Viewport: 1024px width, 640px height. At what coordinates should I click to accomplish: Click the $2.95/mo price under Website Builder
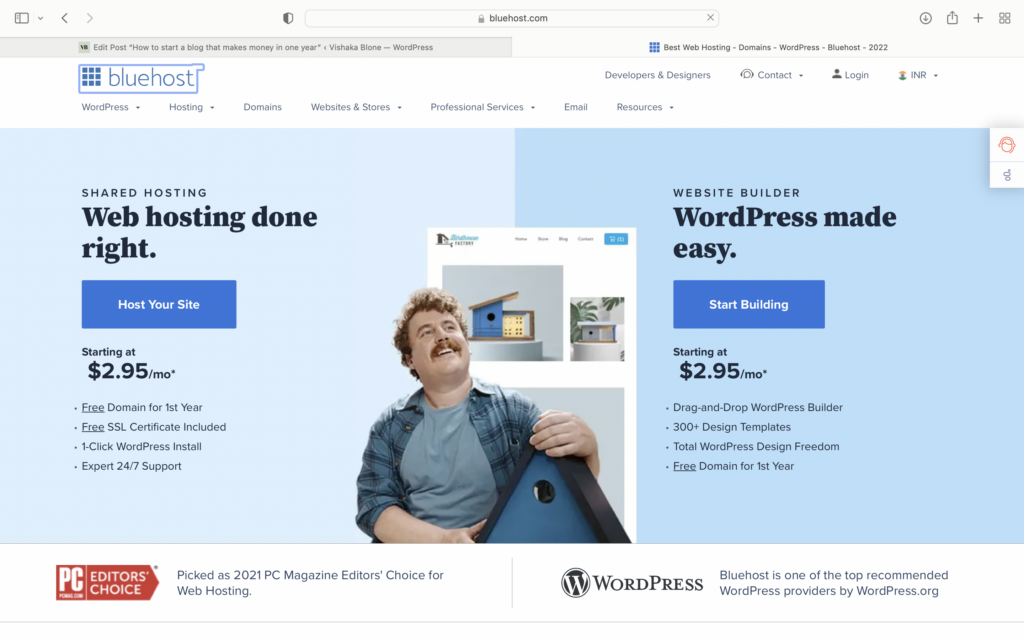tap(723, 372)
